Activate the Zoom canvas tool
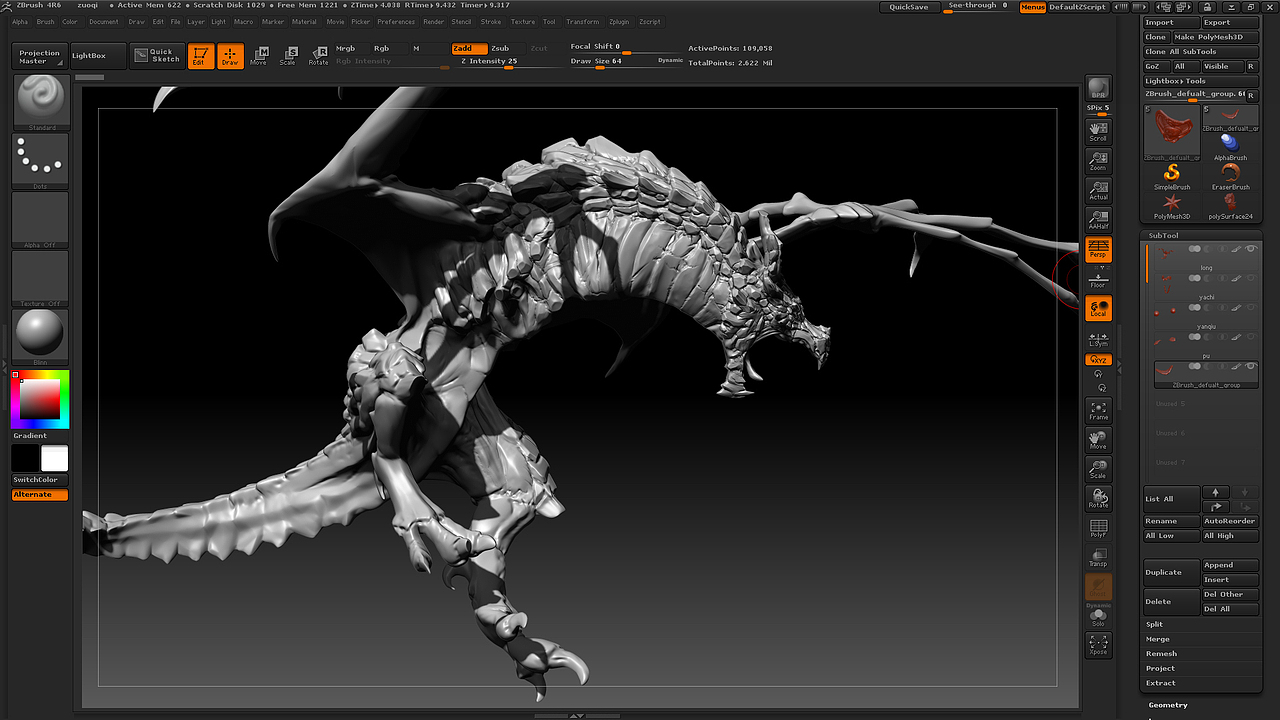Screen dimensions: 1280x720 point(1098,161)
